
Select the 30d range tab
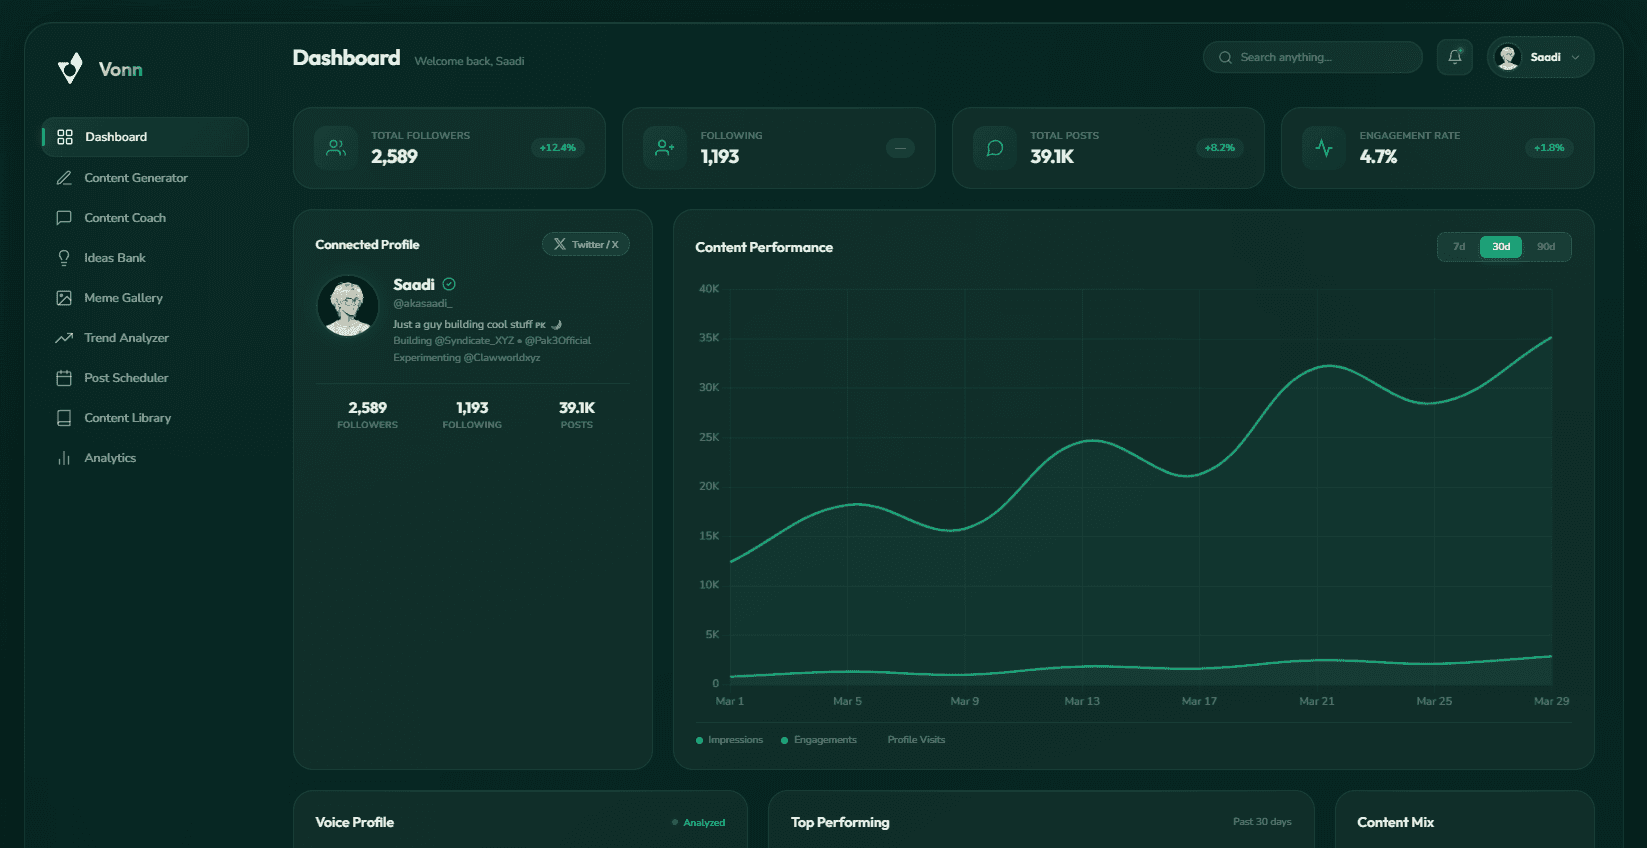[1501, 247]
